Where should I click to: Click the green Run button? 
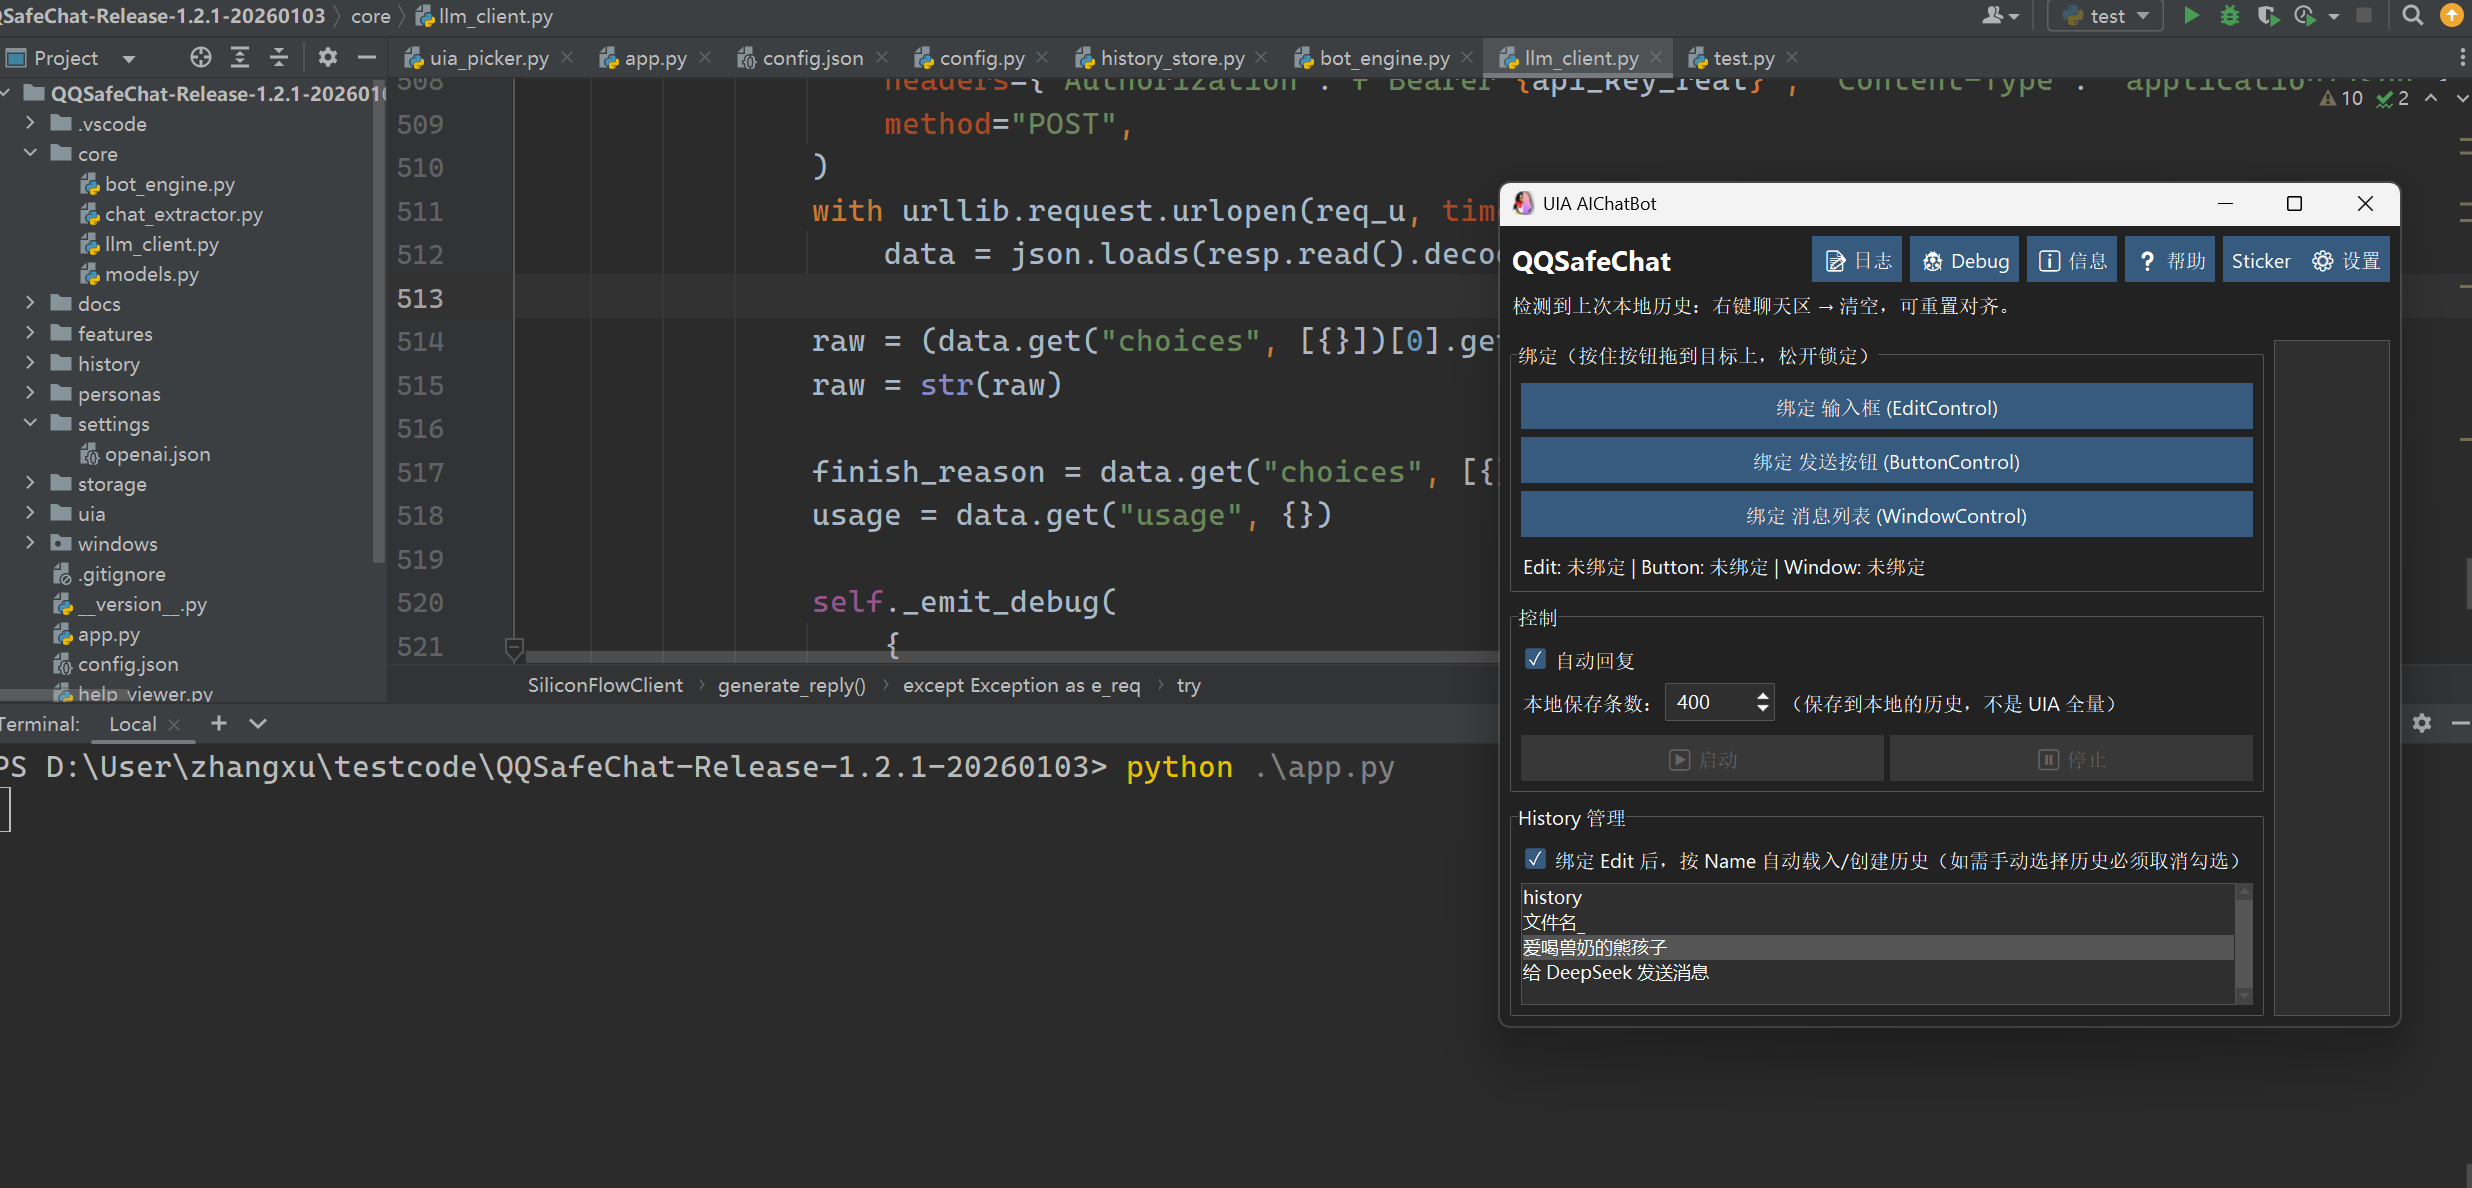click(2191, 15)
